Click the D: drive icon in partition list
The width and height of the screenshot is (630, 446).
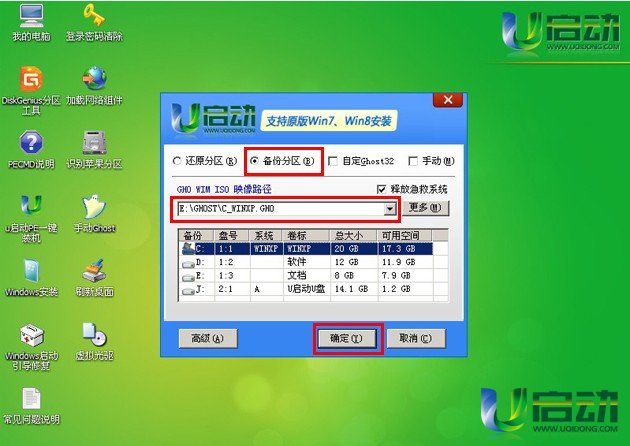[x=188, y=264]
